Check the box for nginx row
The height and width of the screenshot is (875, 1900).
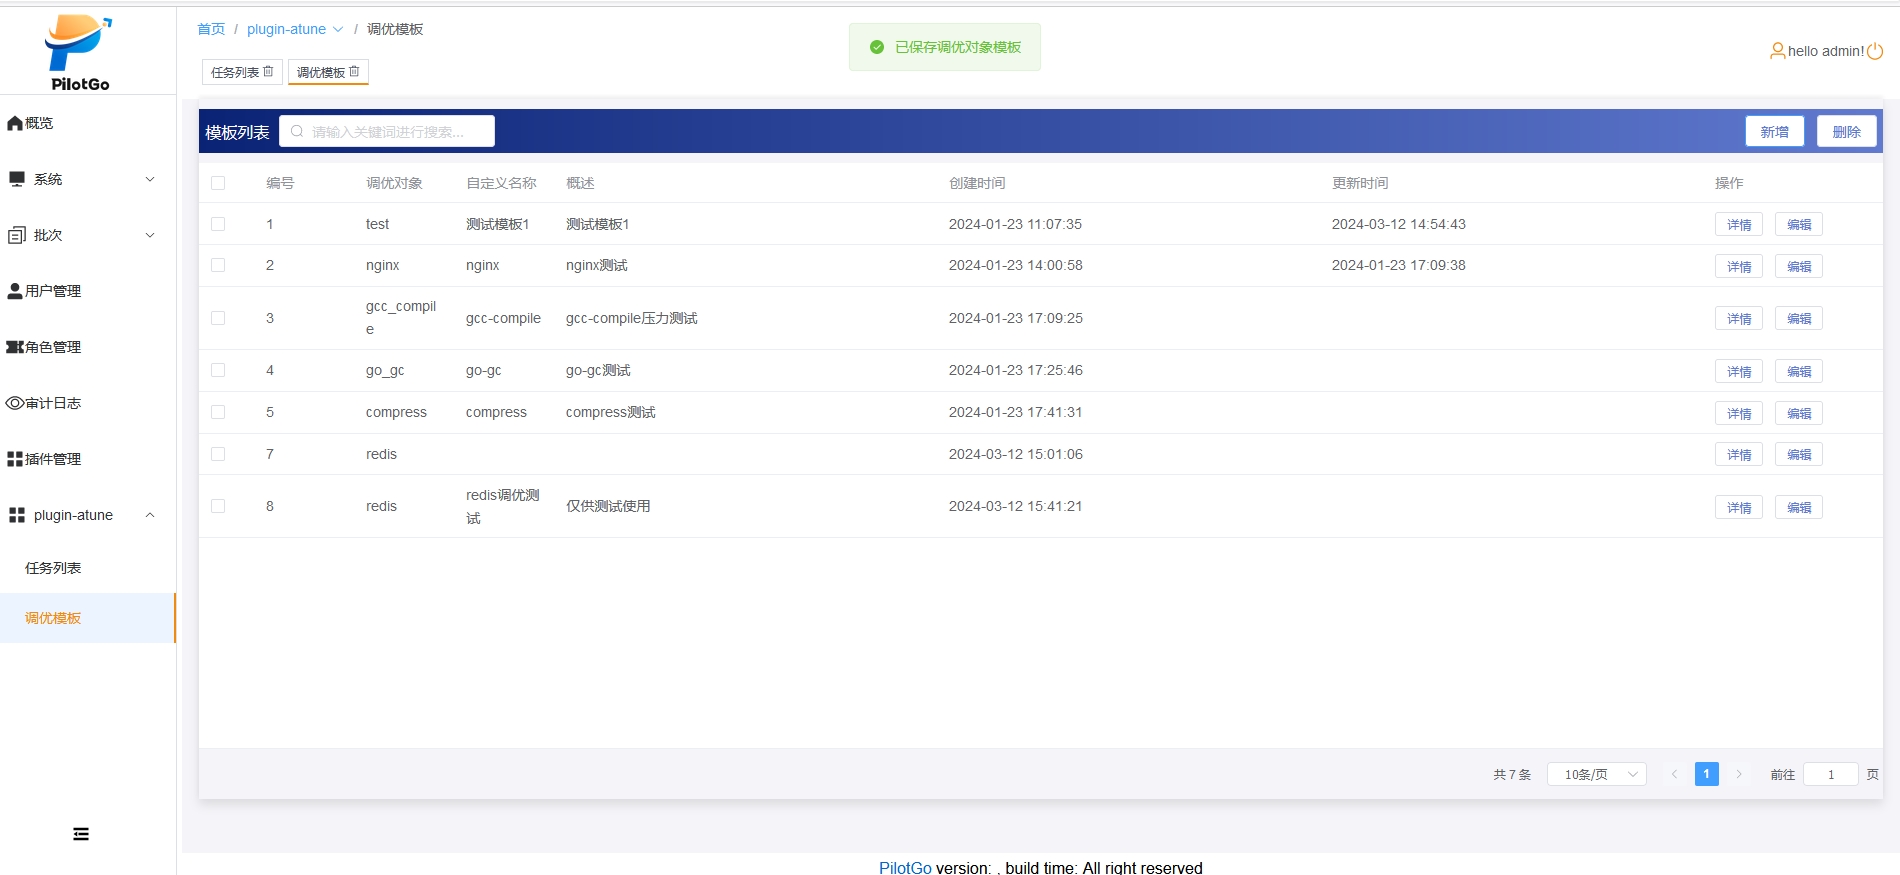[x=218, y=265]
